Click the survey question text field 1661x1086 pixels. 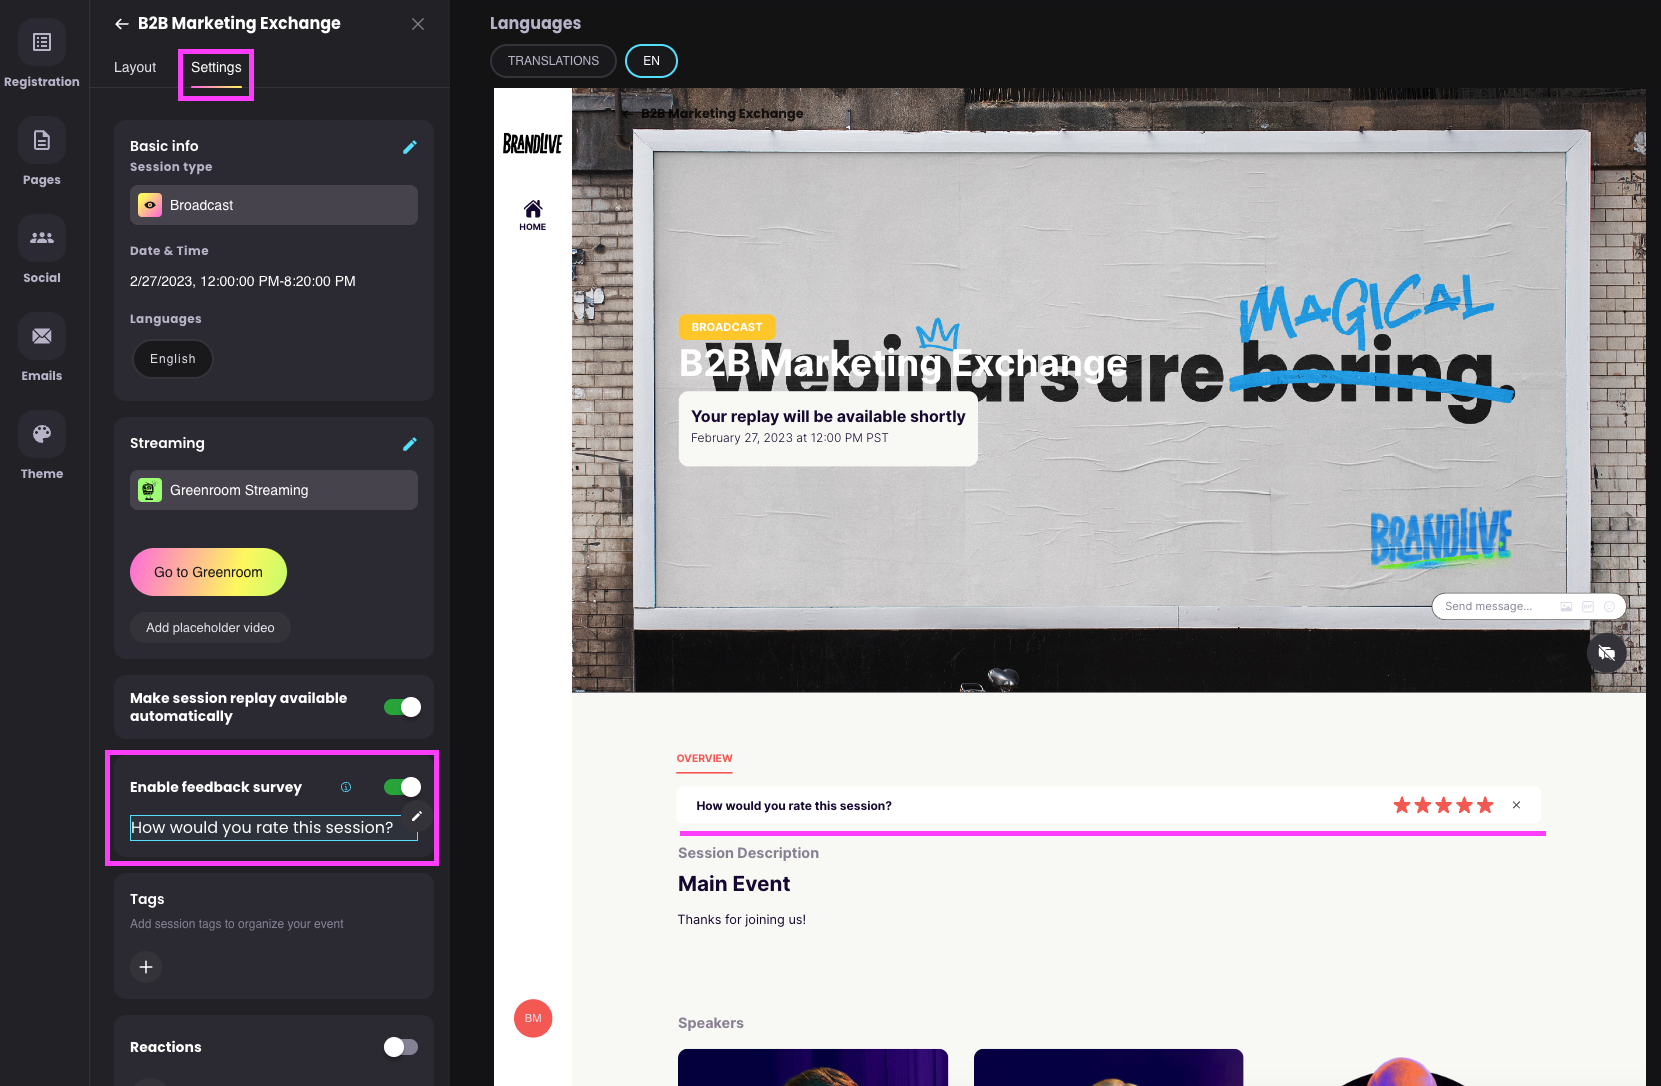click(x=272, y=828)
